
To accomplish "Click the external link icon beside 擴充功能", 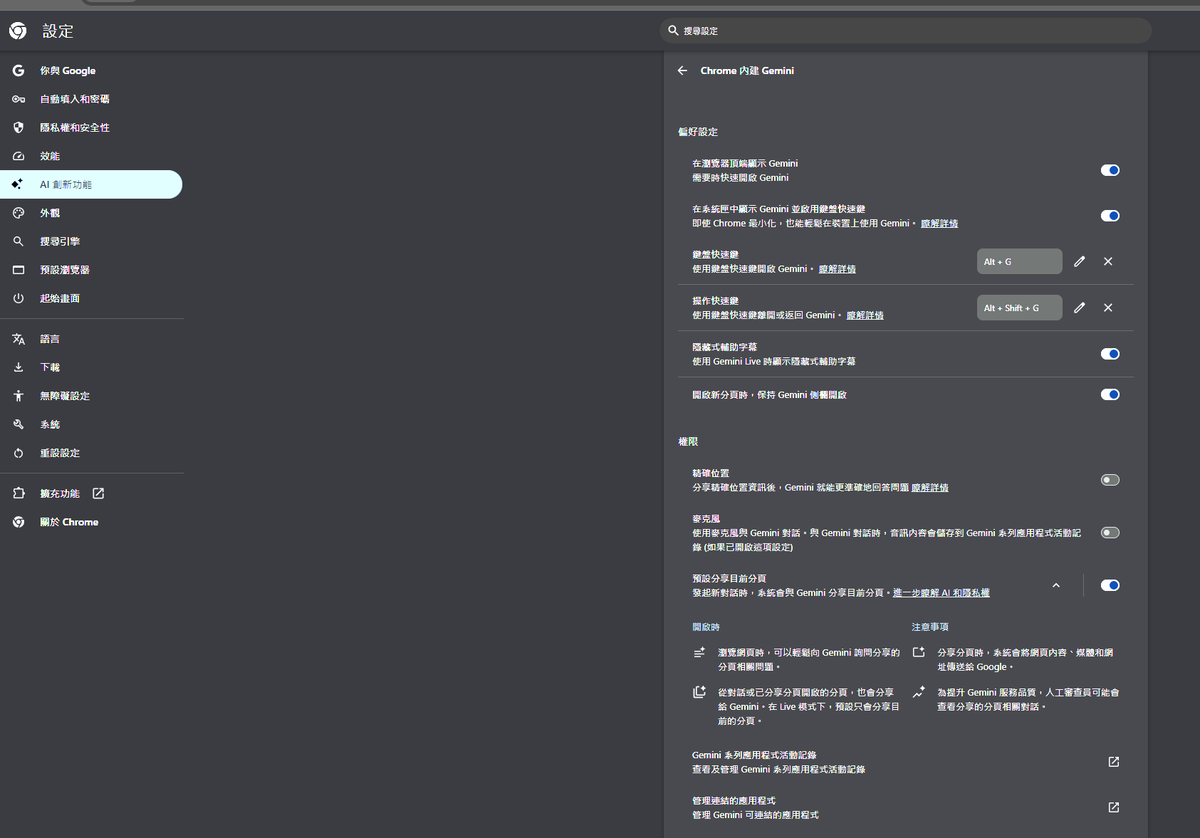I will [98, 493].
